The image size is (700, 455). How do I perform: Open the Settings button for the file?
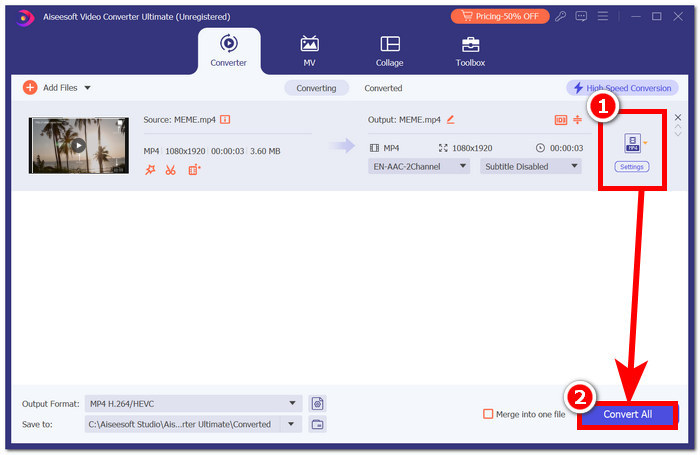[632, 167]
